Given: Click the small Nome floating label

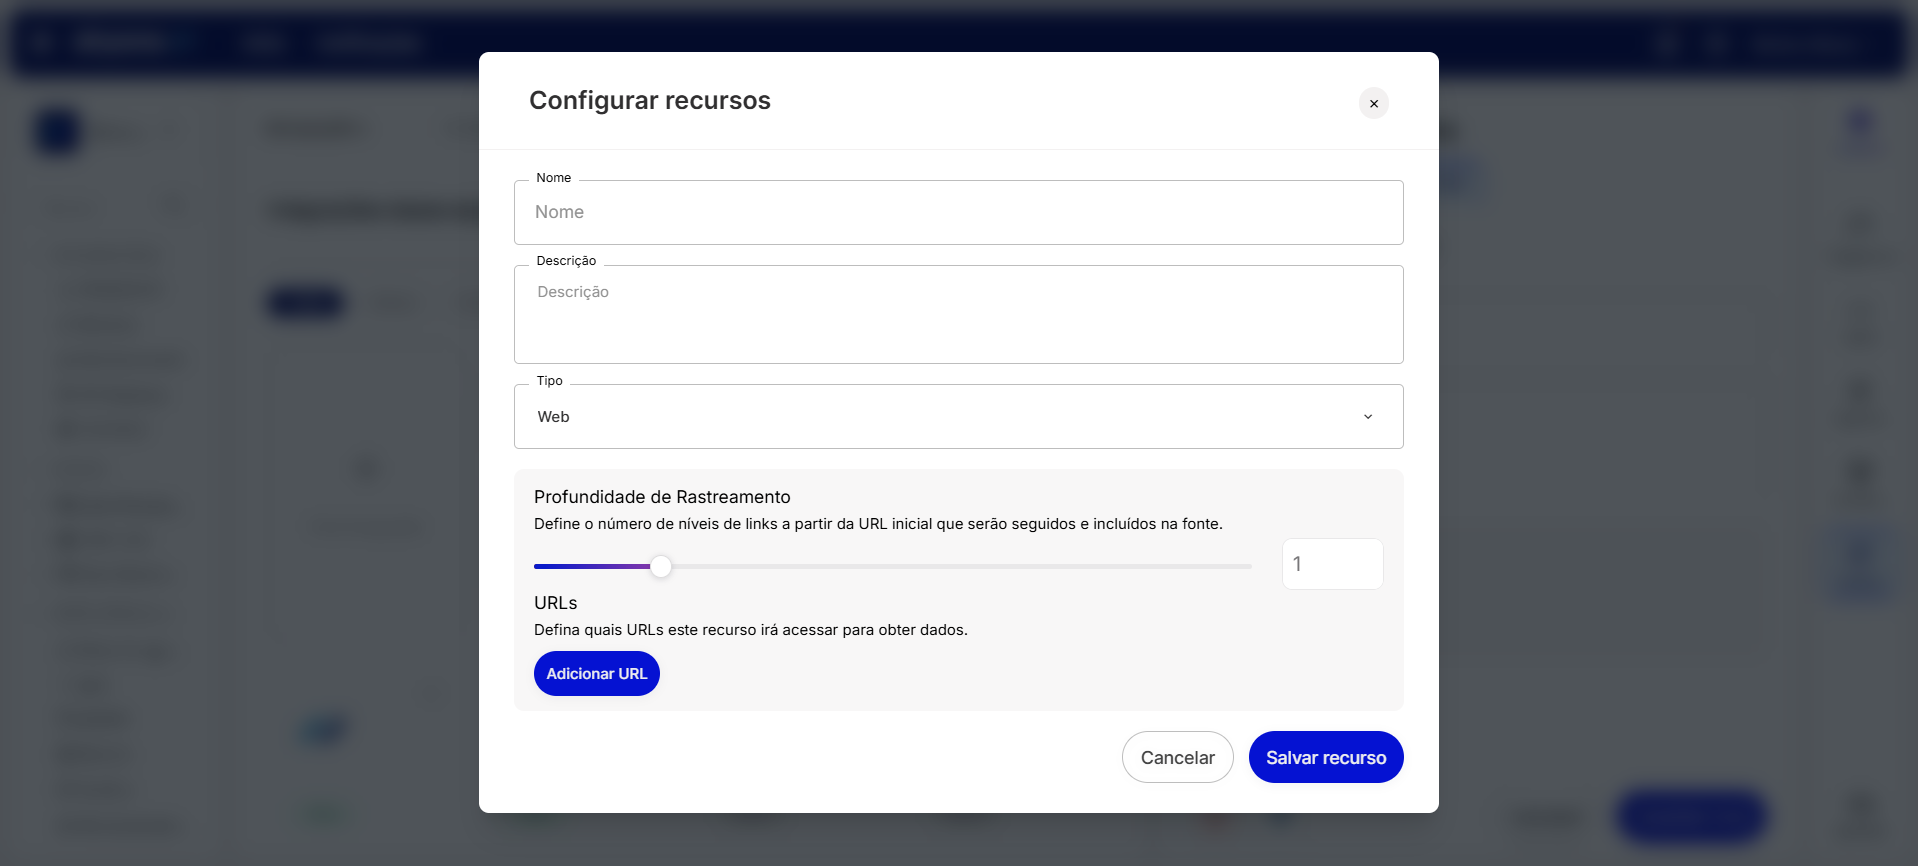Looking at the screenshot, I should tap(553, 178).
